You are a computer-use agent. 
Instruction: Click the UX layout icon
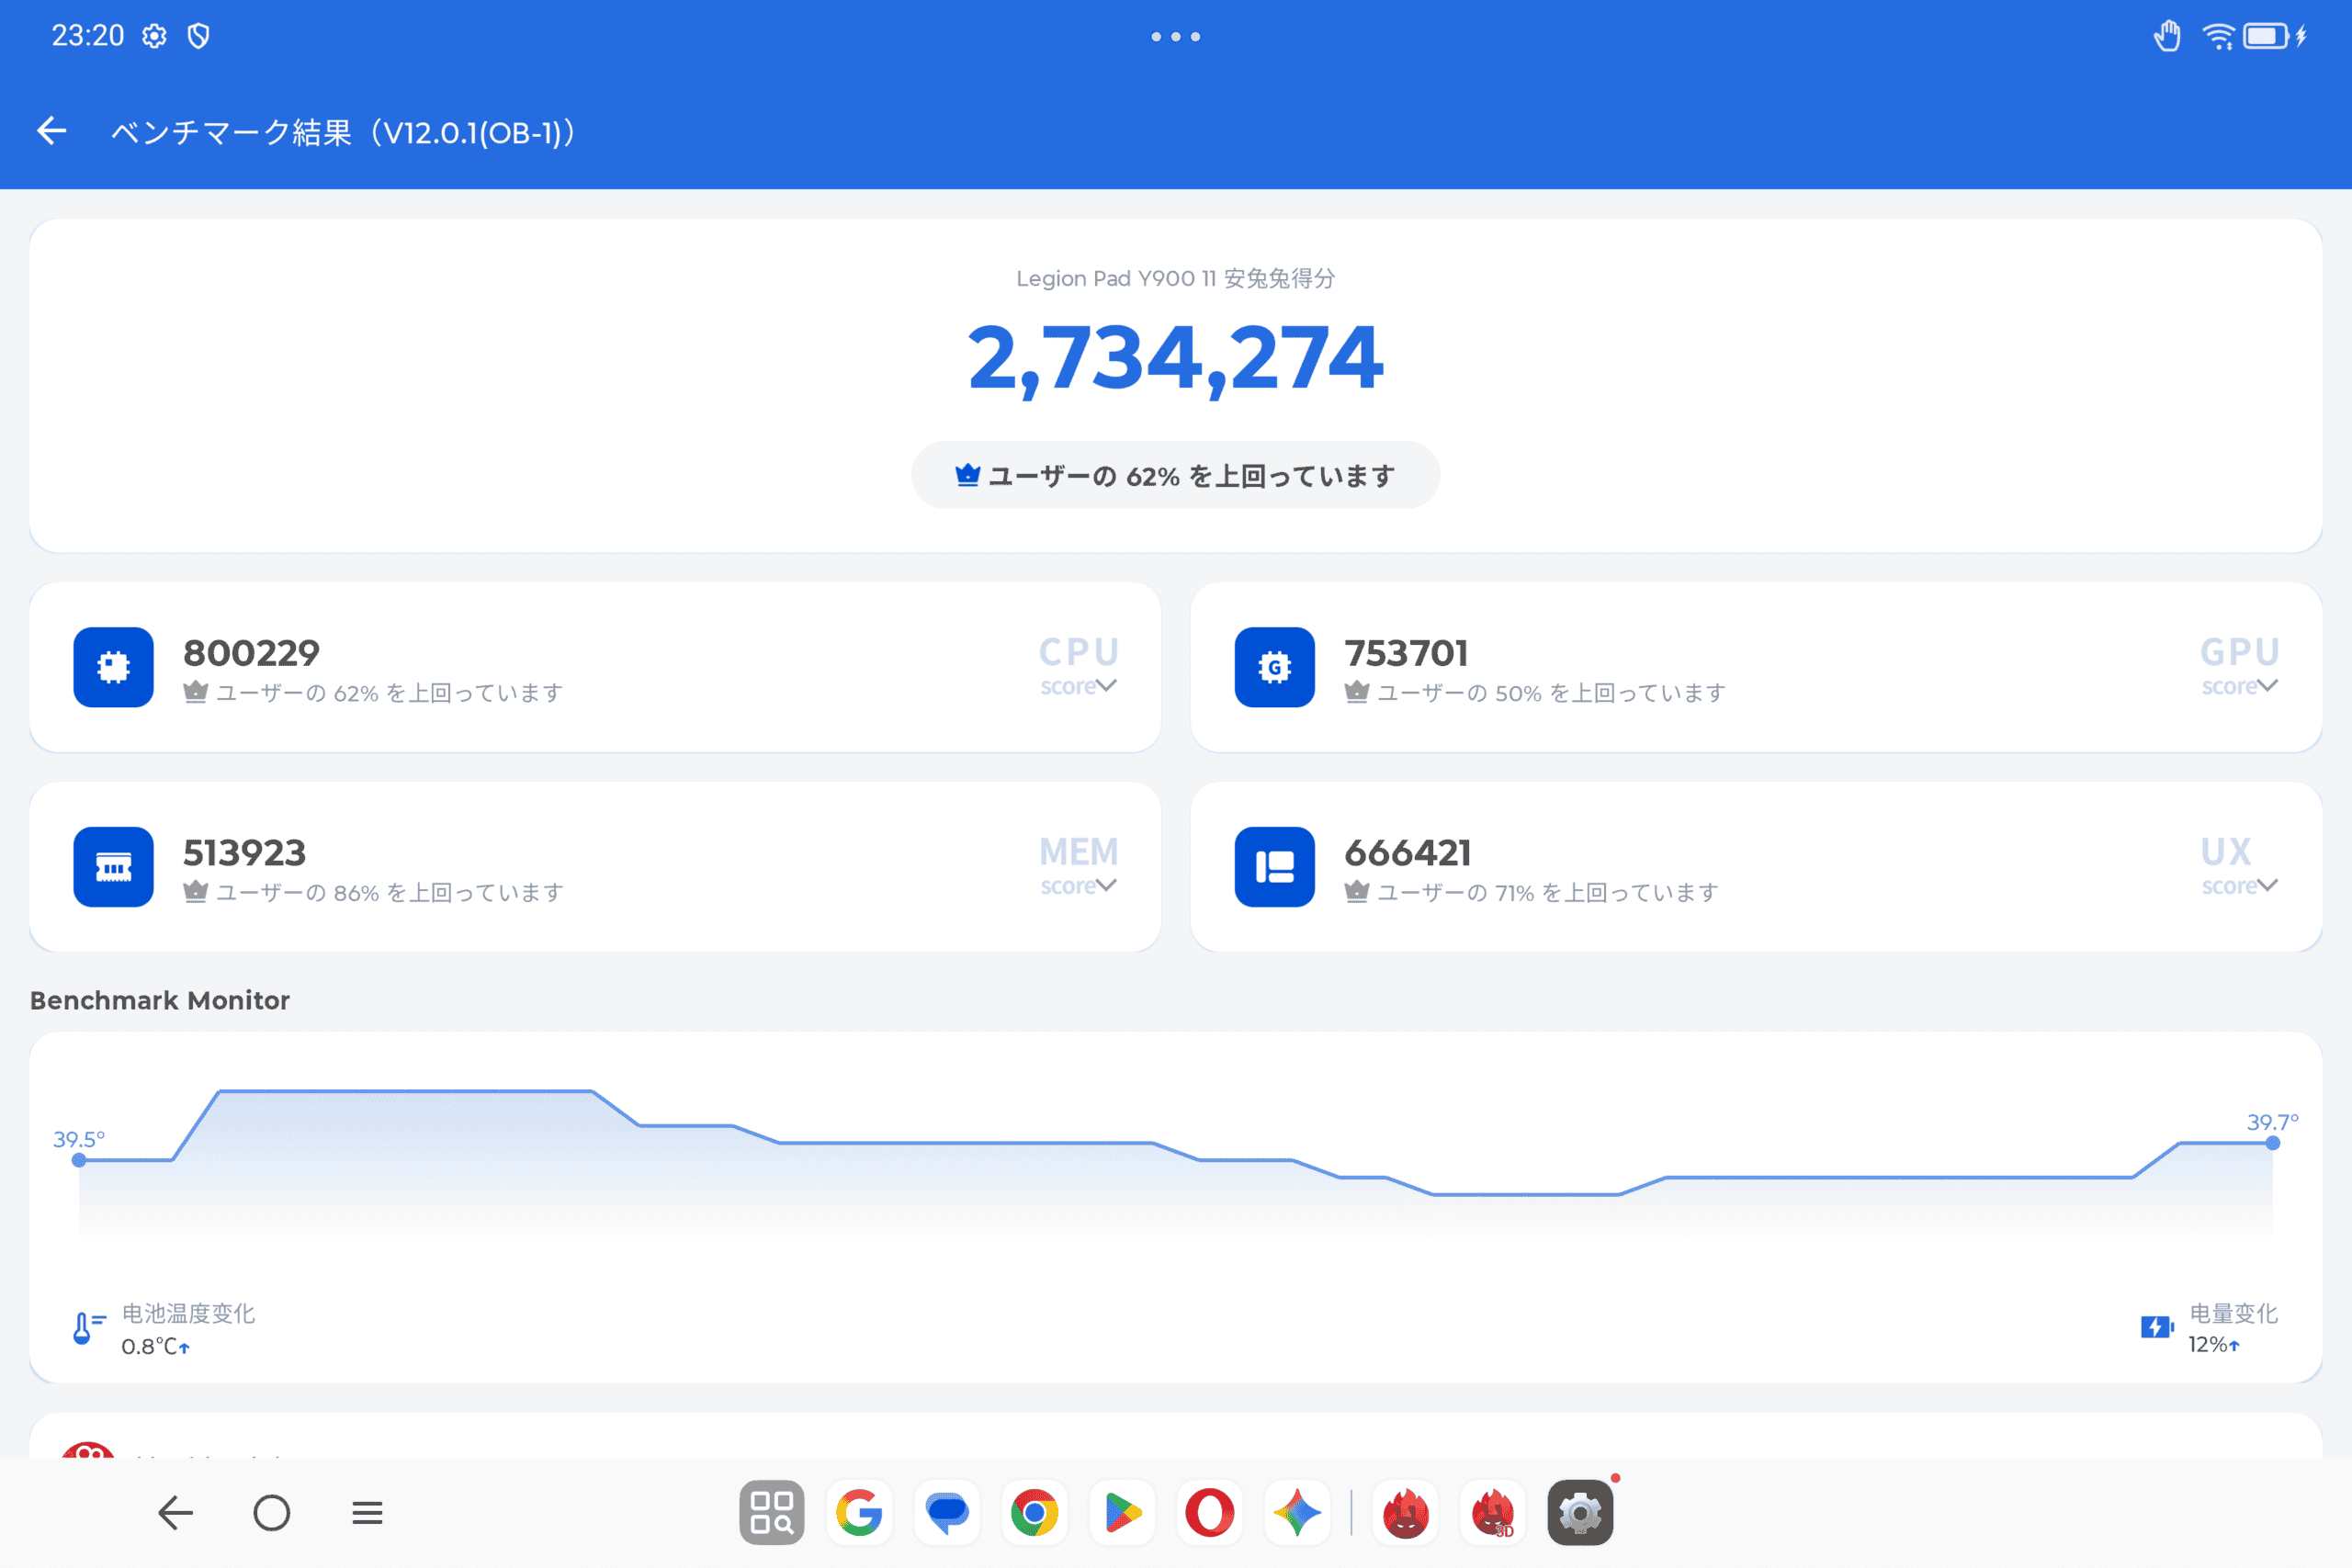(x=1274, y=867)
